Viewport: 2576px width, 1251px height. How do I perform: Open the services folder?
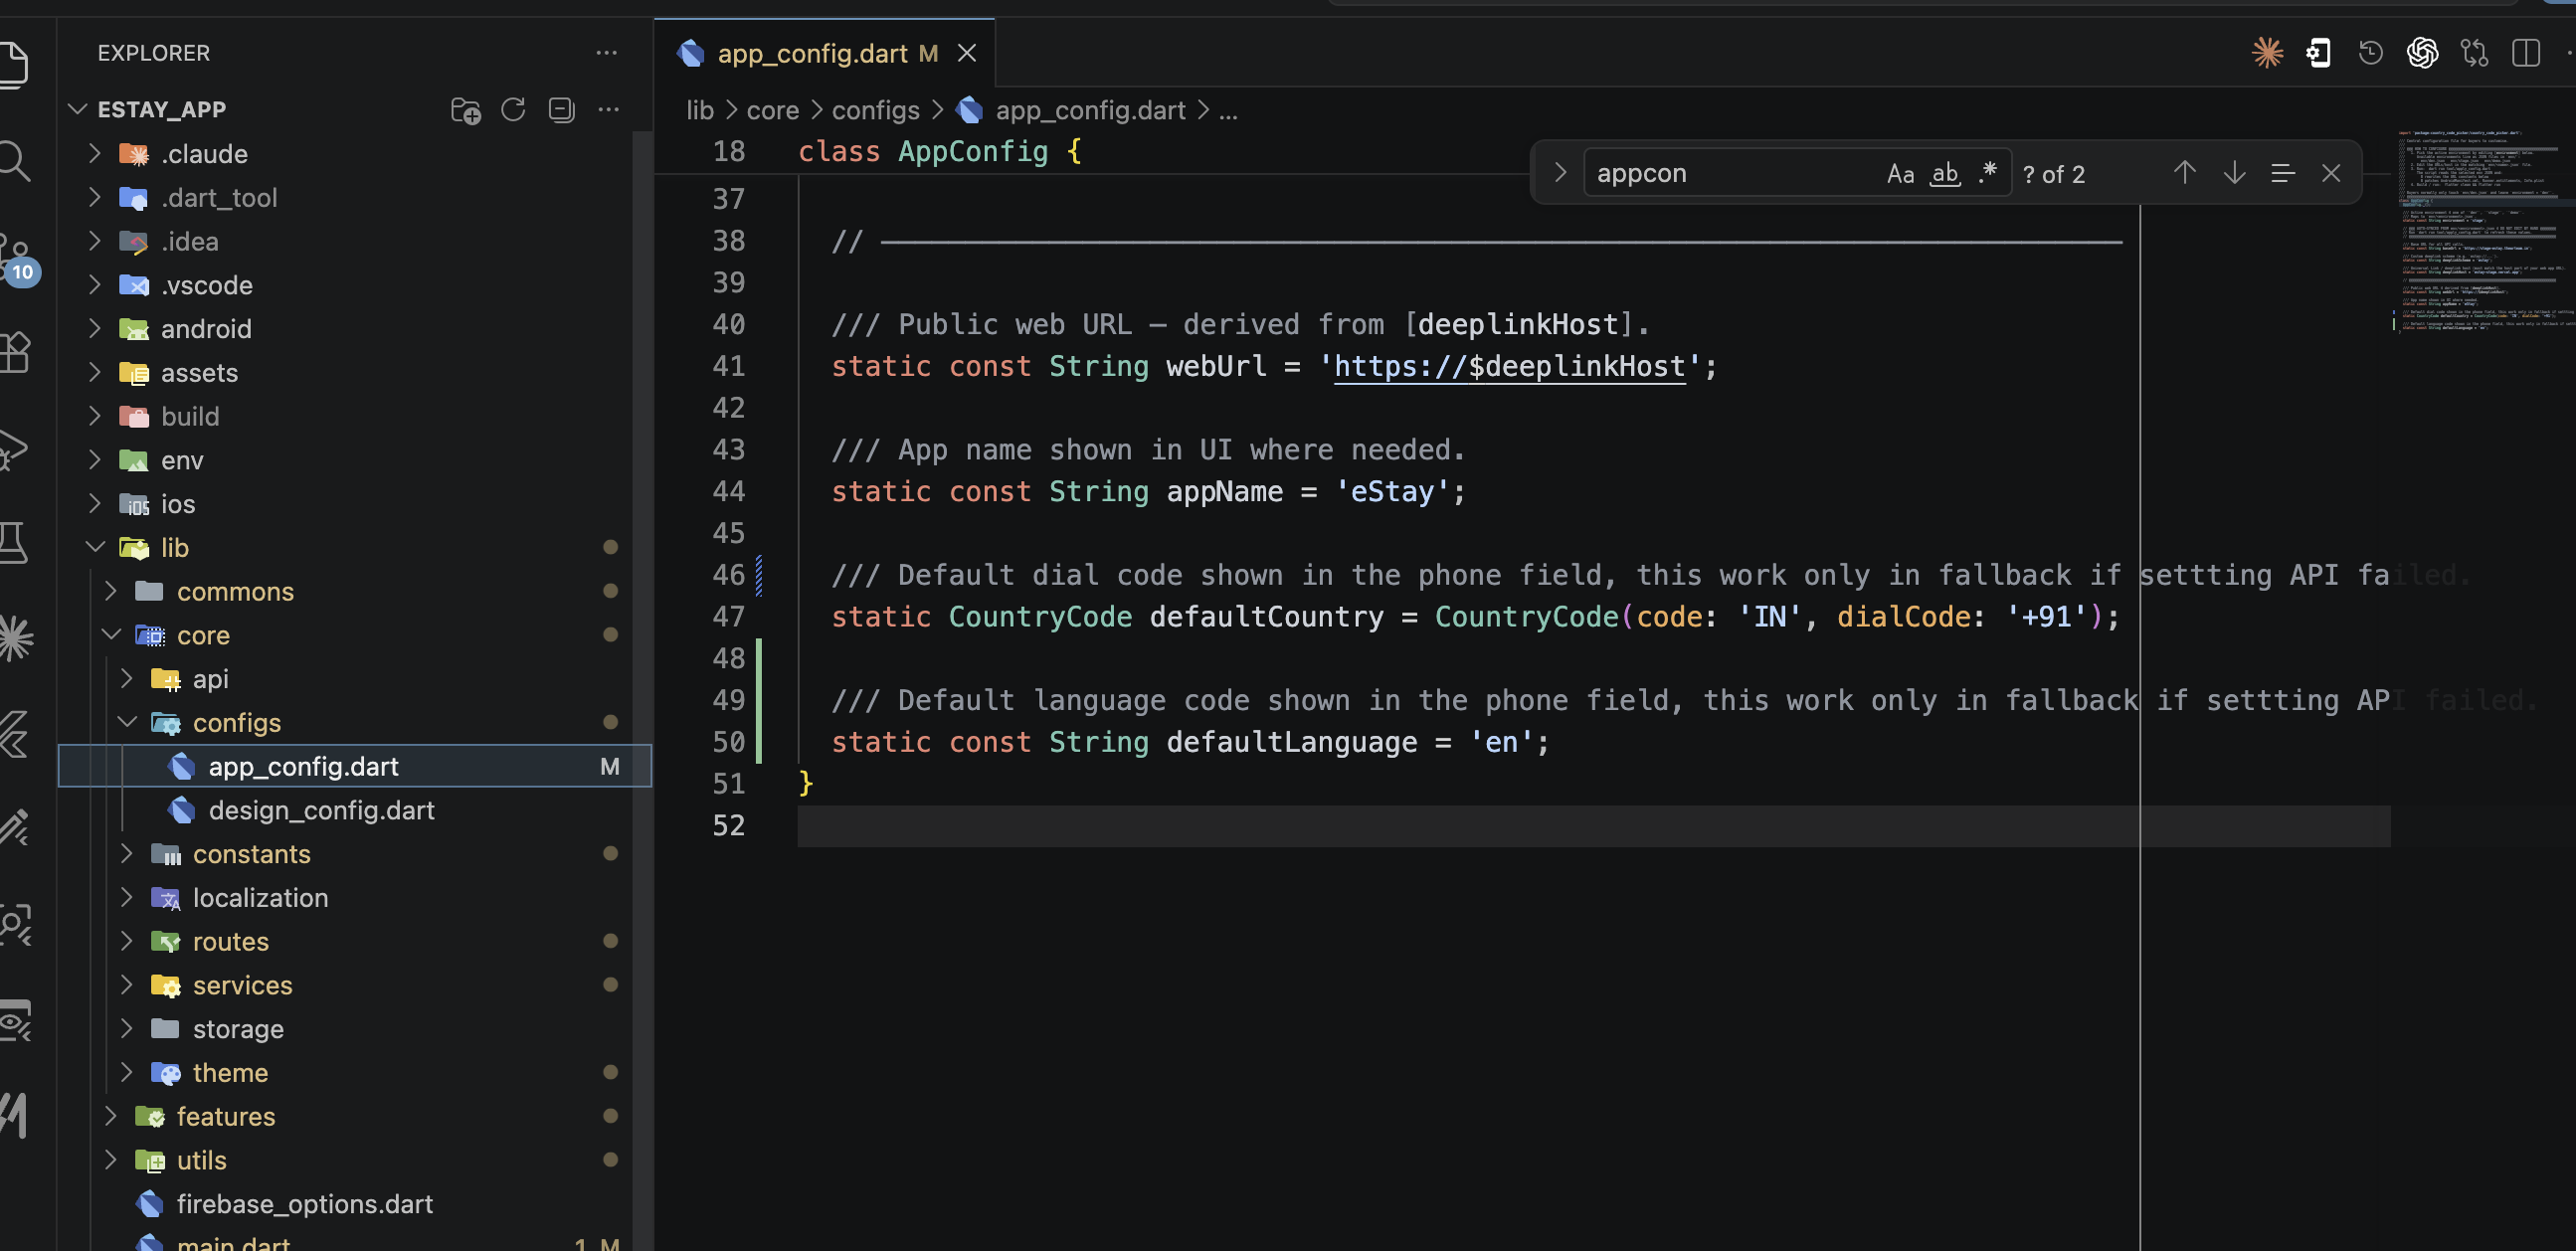[242, 985]
